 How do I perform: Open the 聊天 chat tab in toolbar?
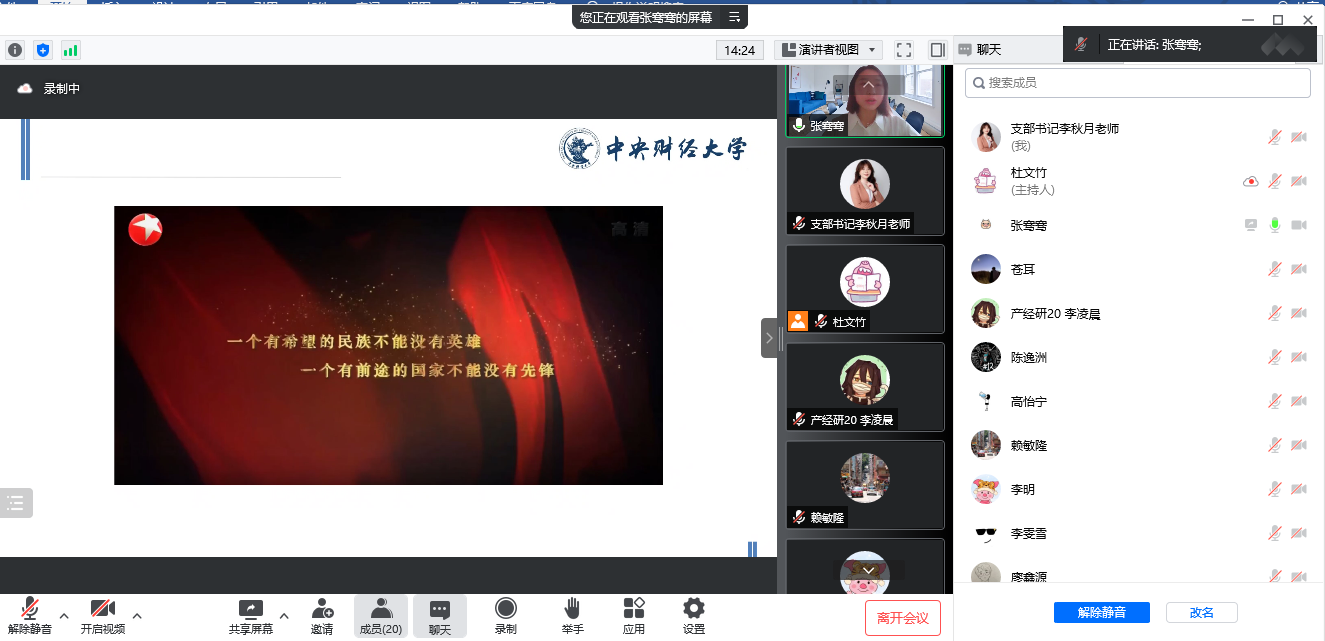click(440, 616)
